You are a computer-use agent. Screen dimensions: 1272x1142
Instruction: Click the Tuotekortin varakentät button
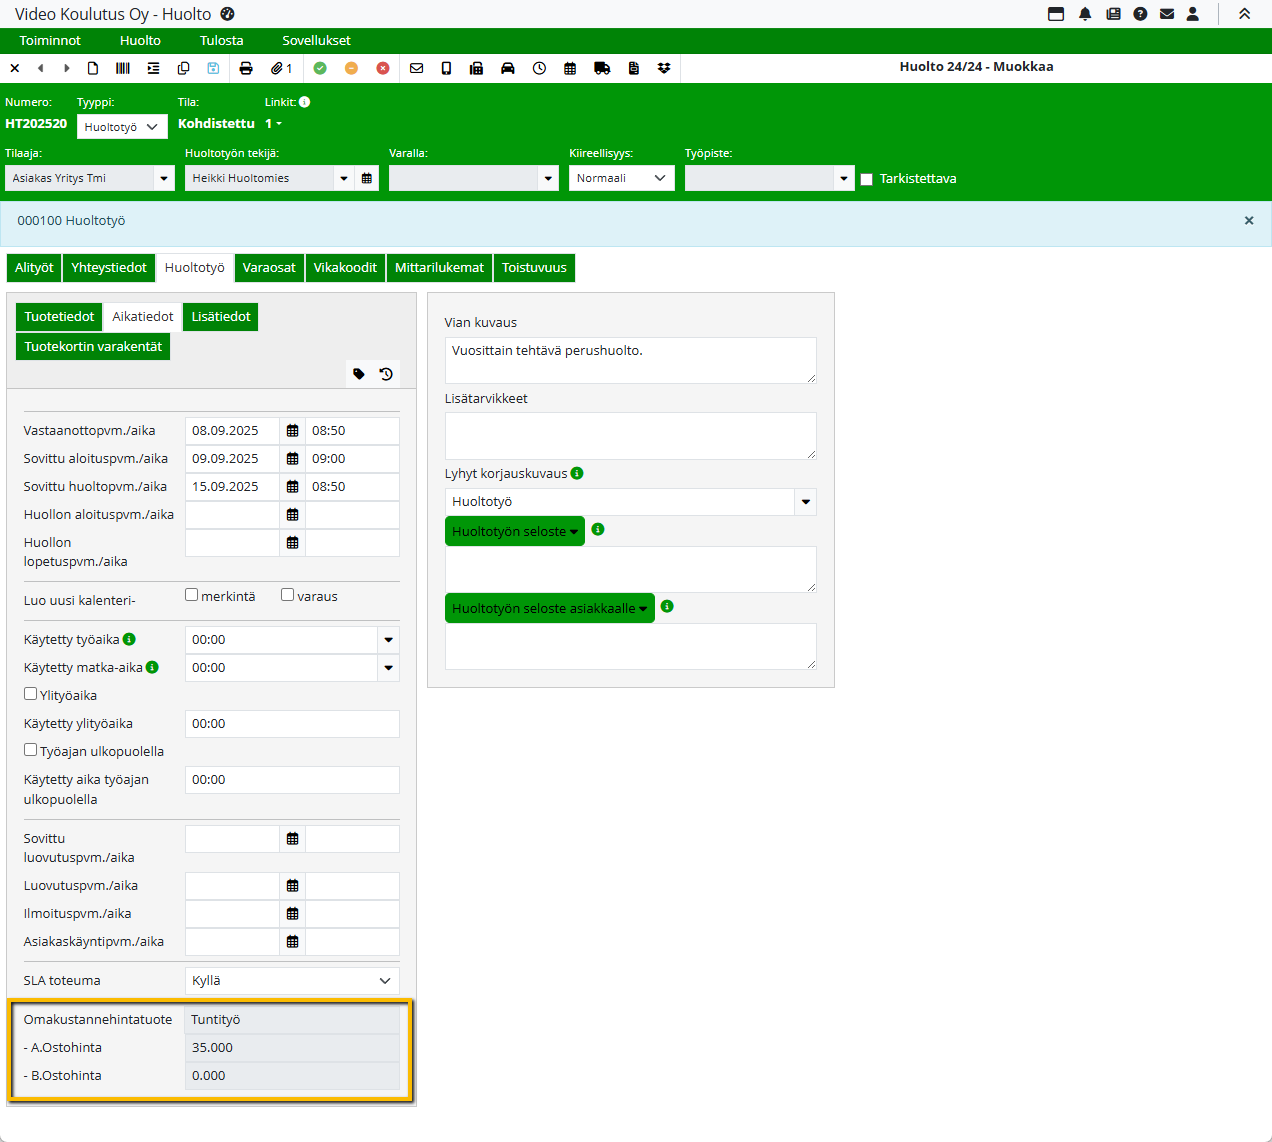93,347
